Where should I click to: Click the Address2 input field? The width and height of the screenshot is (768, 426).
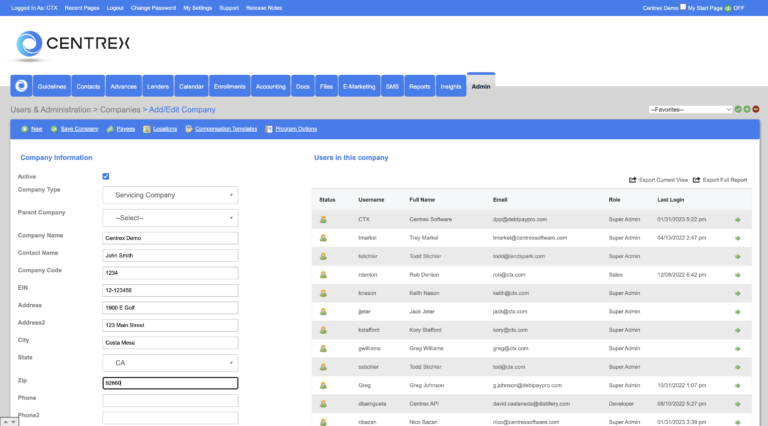coord(170,325)
